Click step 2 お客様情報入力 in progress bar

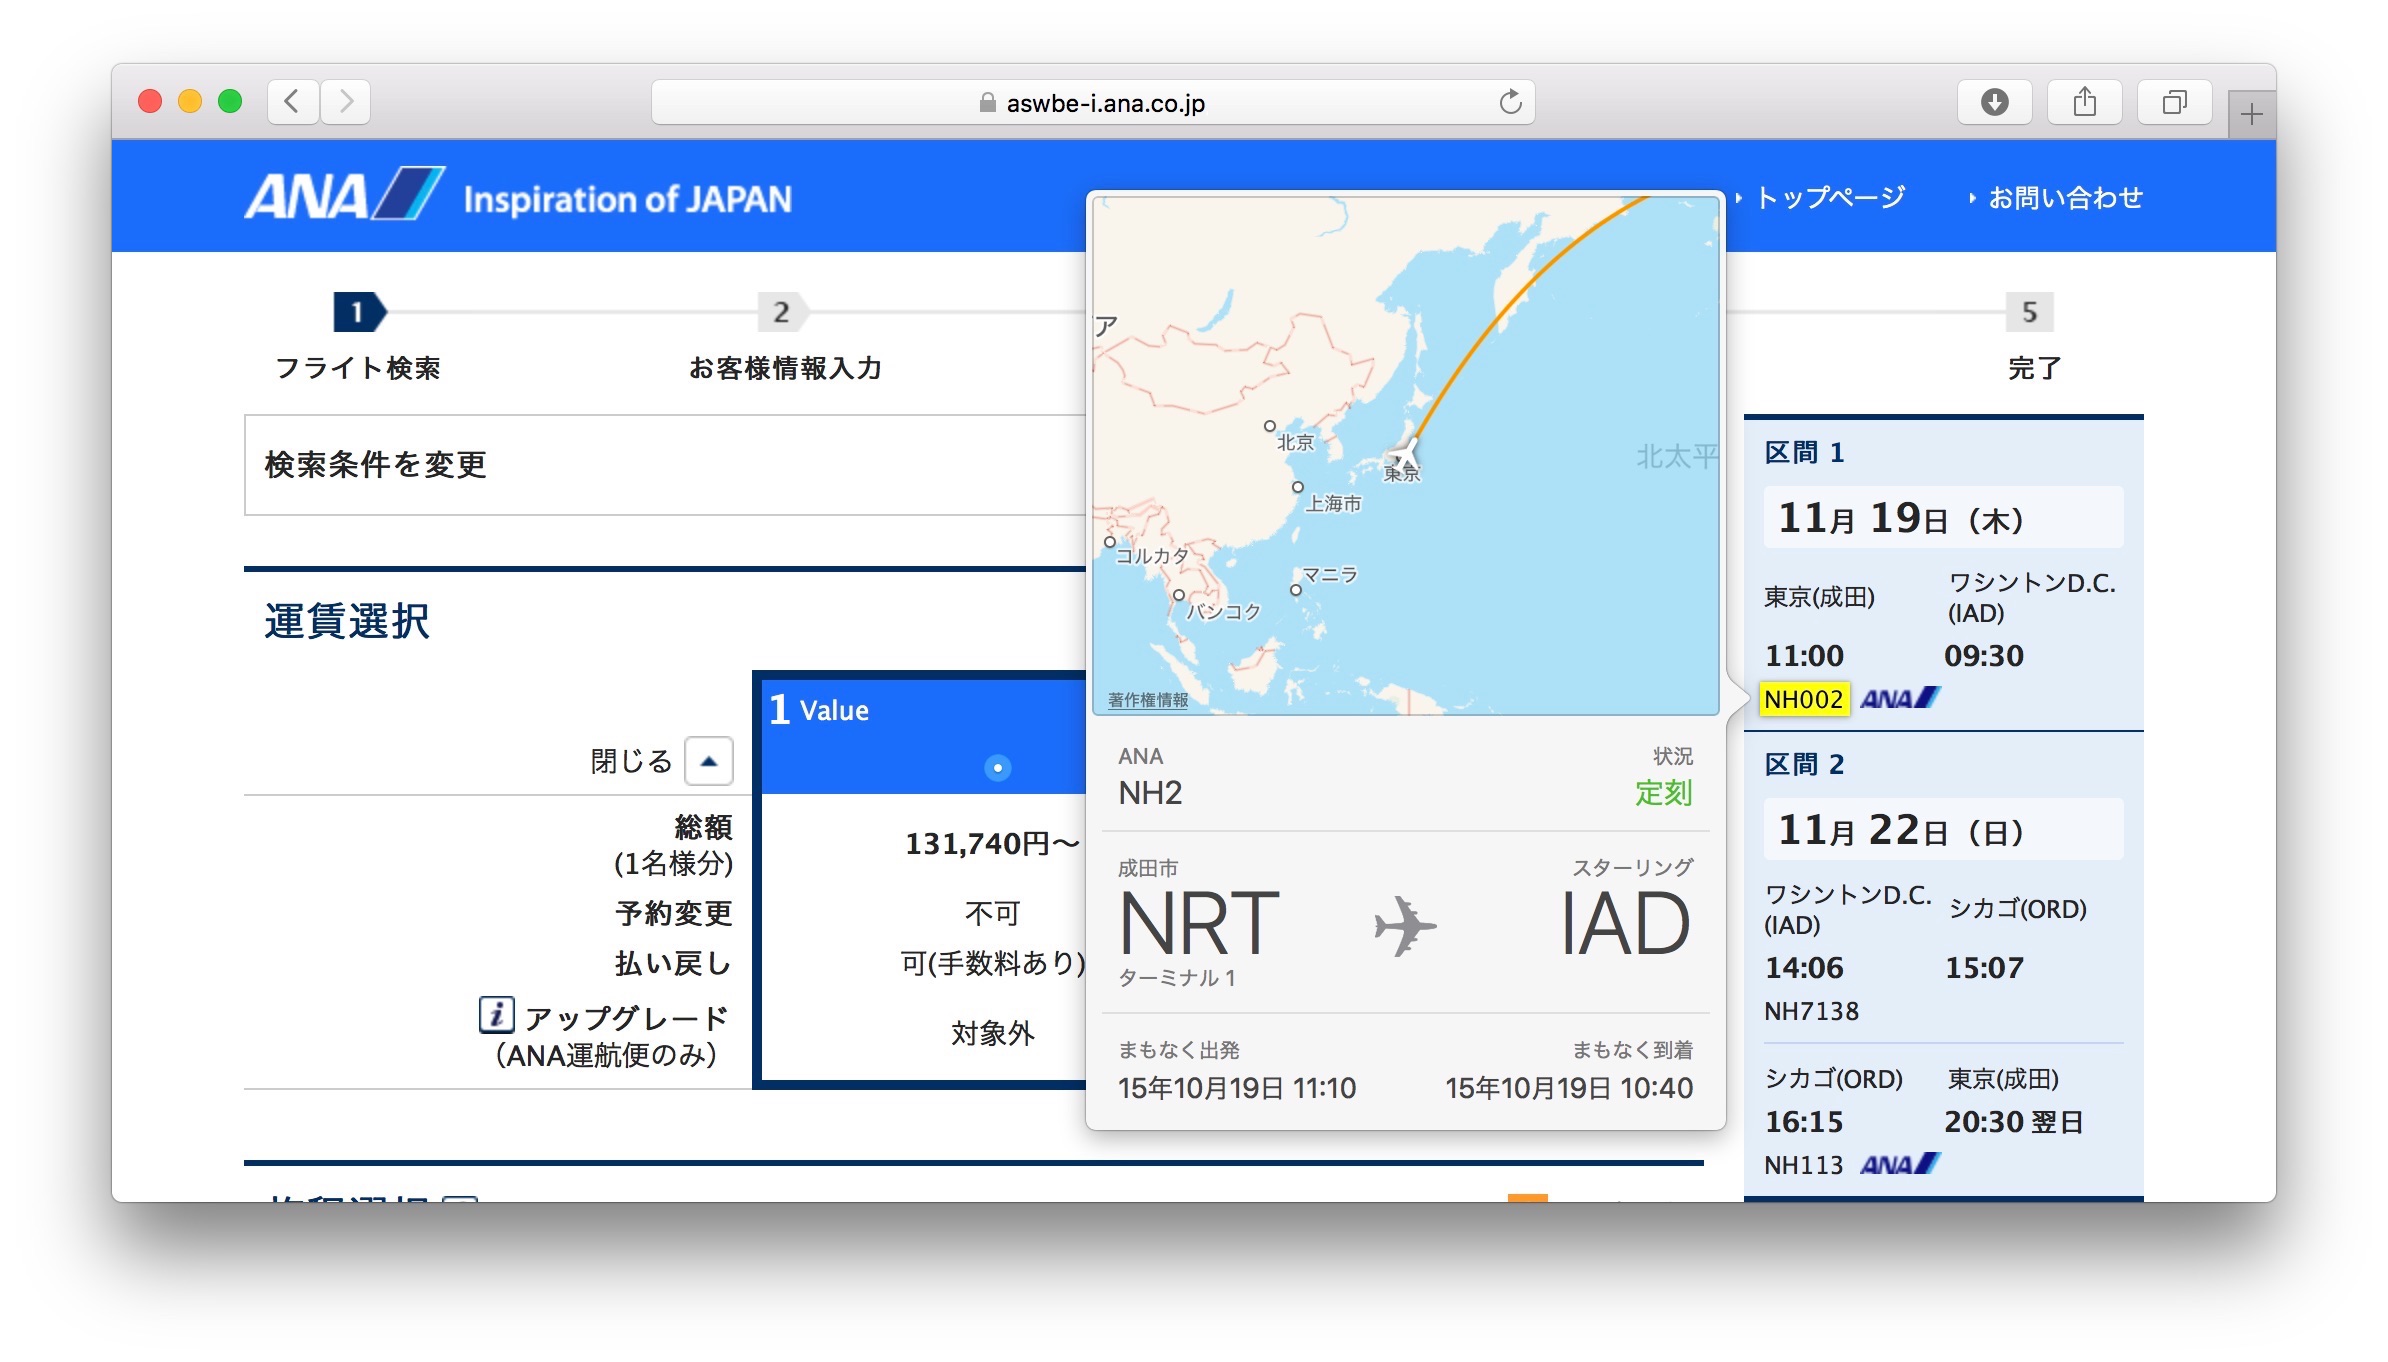(x=782, y=313)
